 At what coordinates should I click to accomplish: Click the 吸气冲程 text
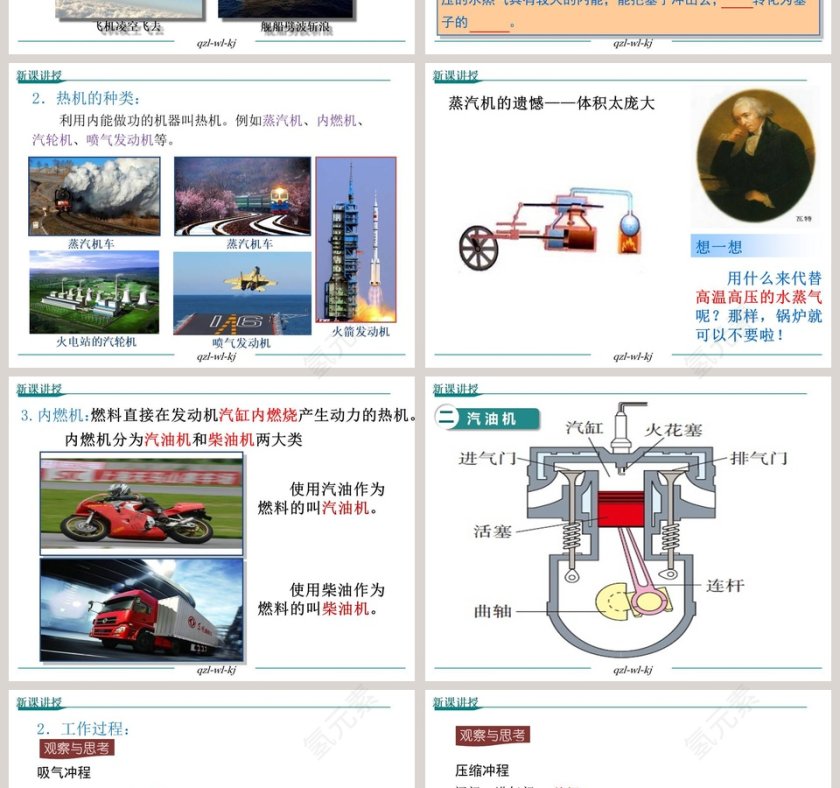point(64,772)
